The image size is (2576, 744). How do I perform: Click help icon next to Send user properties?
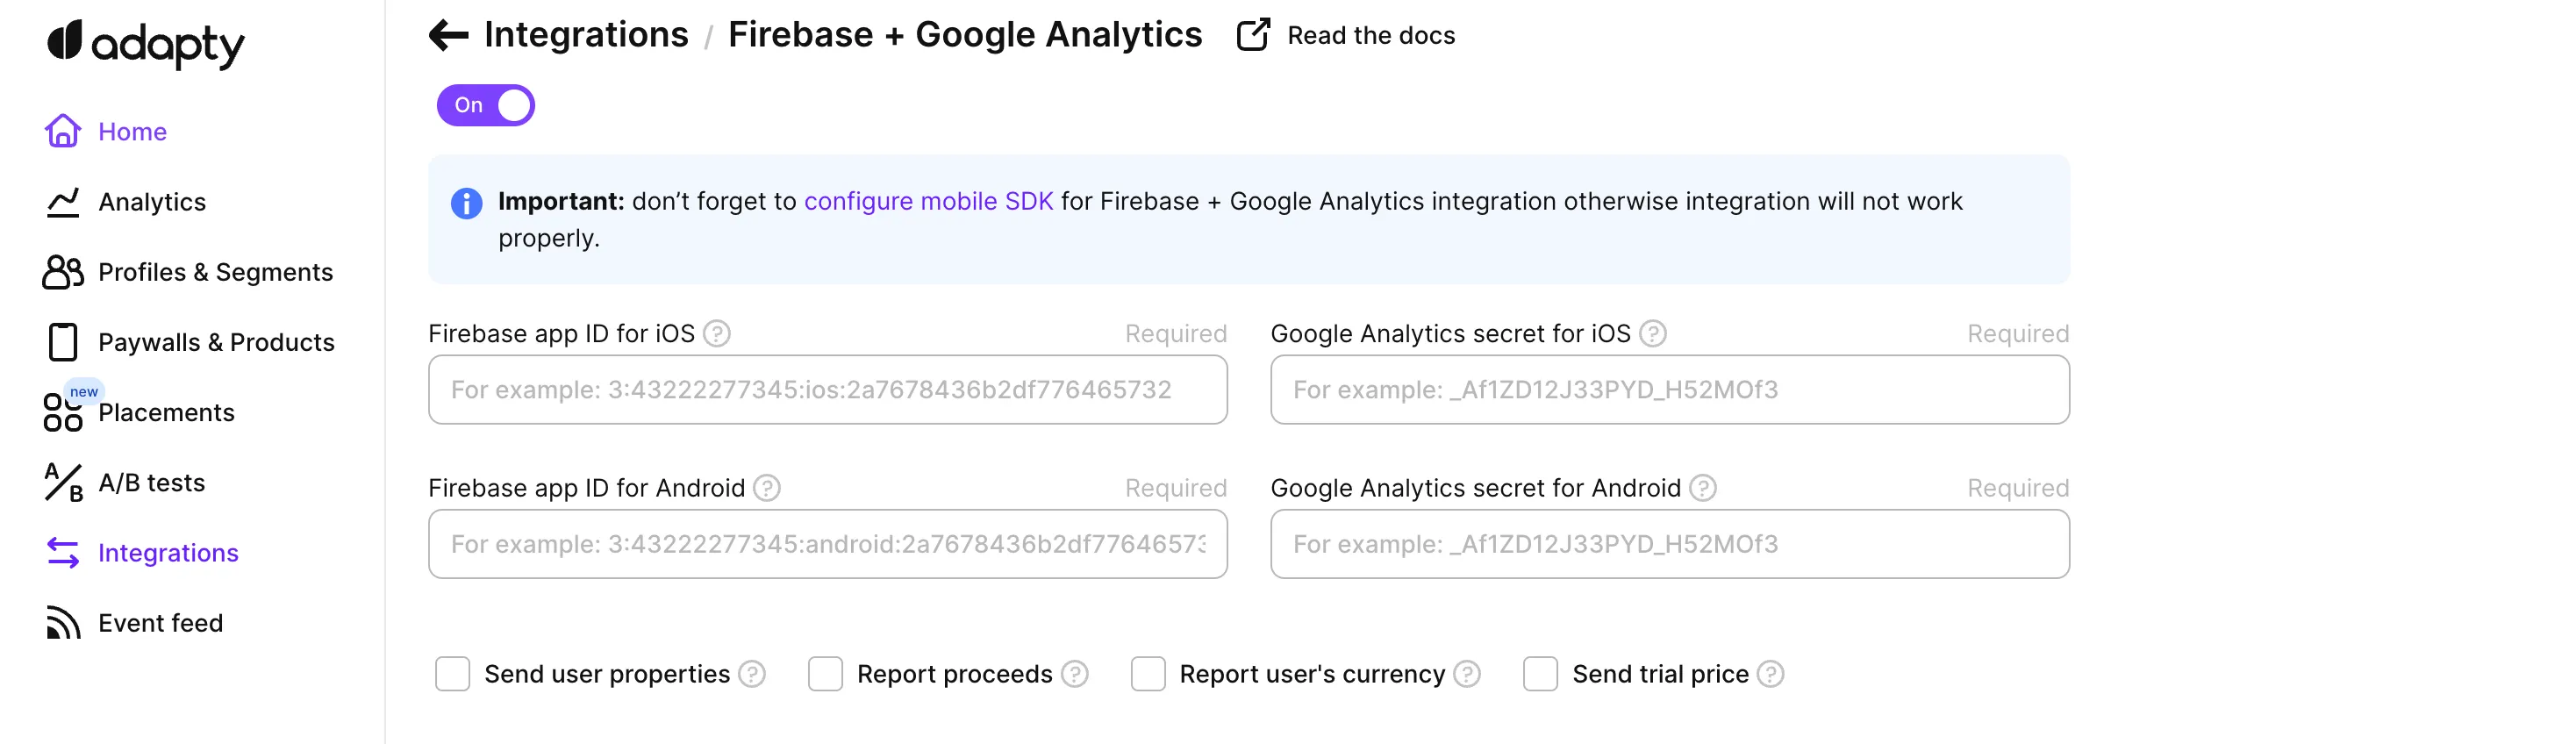click(x=752, y=674)
